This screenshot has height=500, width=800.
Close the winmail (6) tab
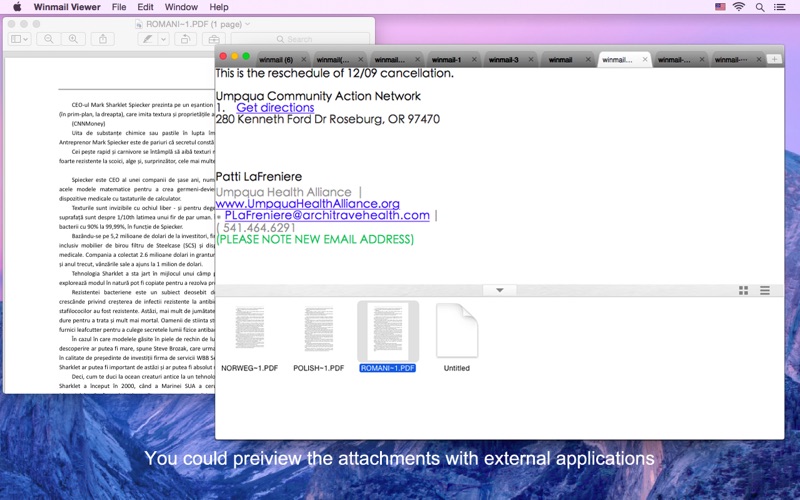pyautogui.click(x=304, y=60)
